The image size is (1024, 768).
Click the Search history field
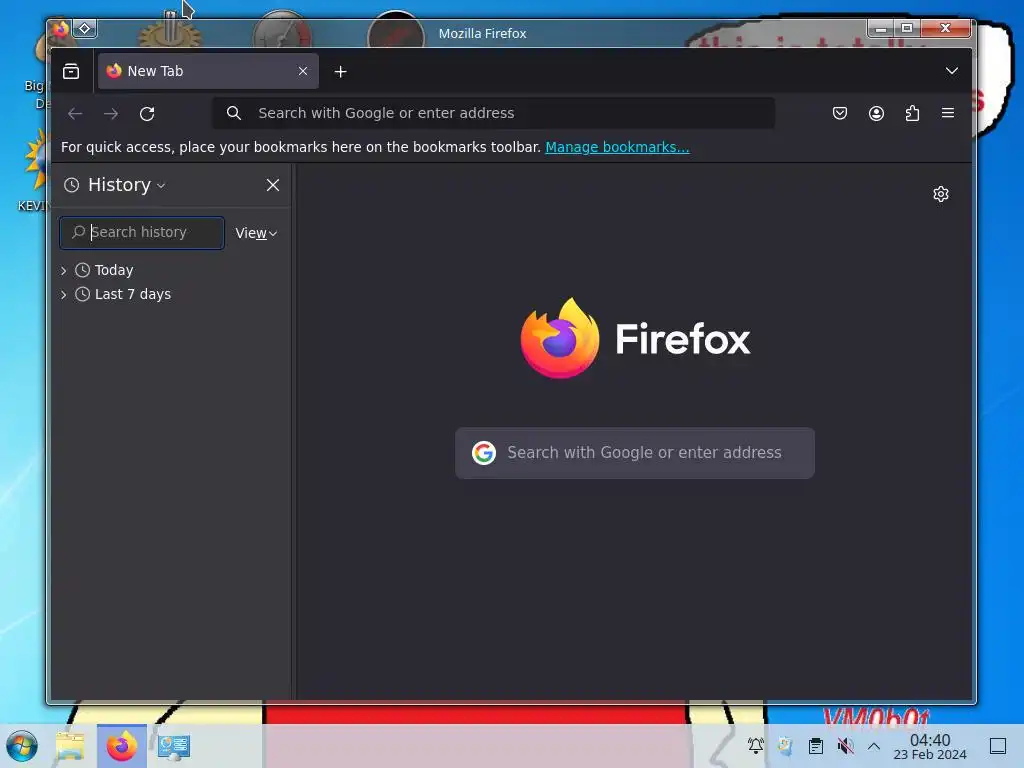(x=142, y=232)
